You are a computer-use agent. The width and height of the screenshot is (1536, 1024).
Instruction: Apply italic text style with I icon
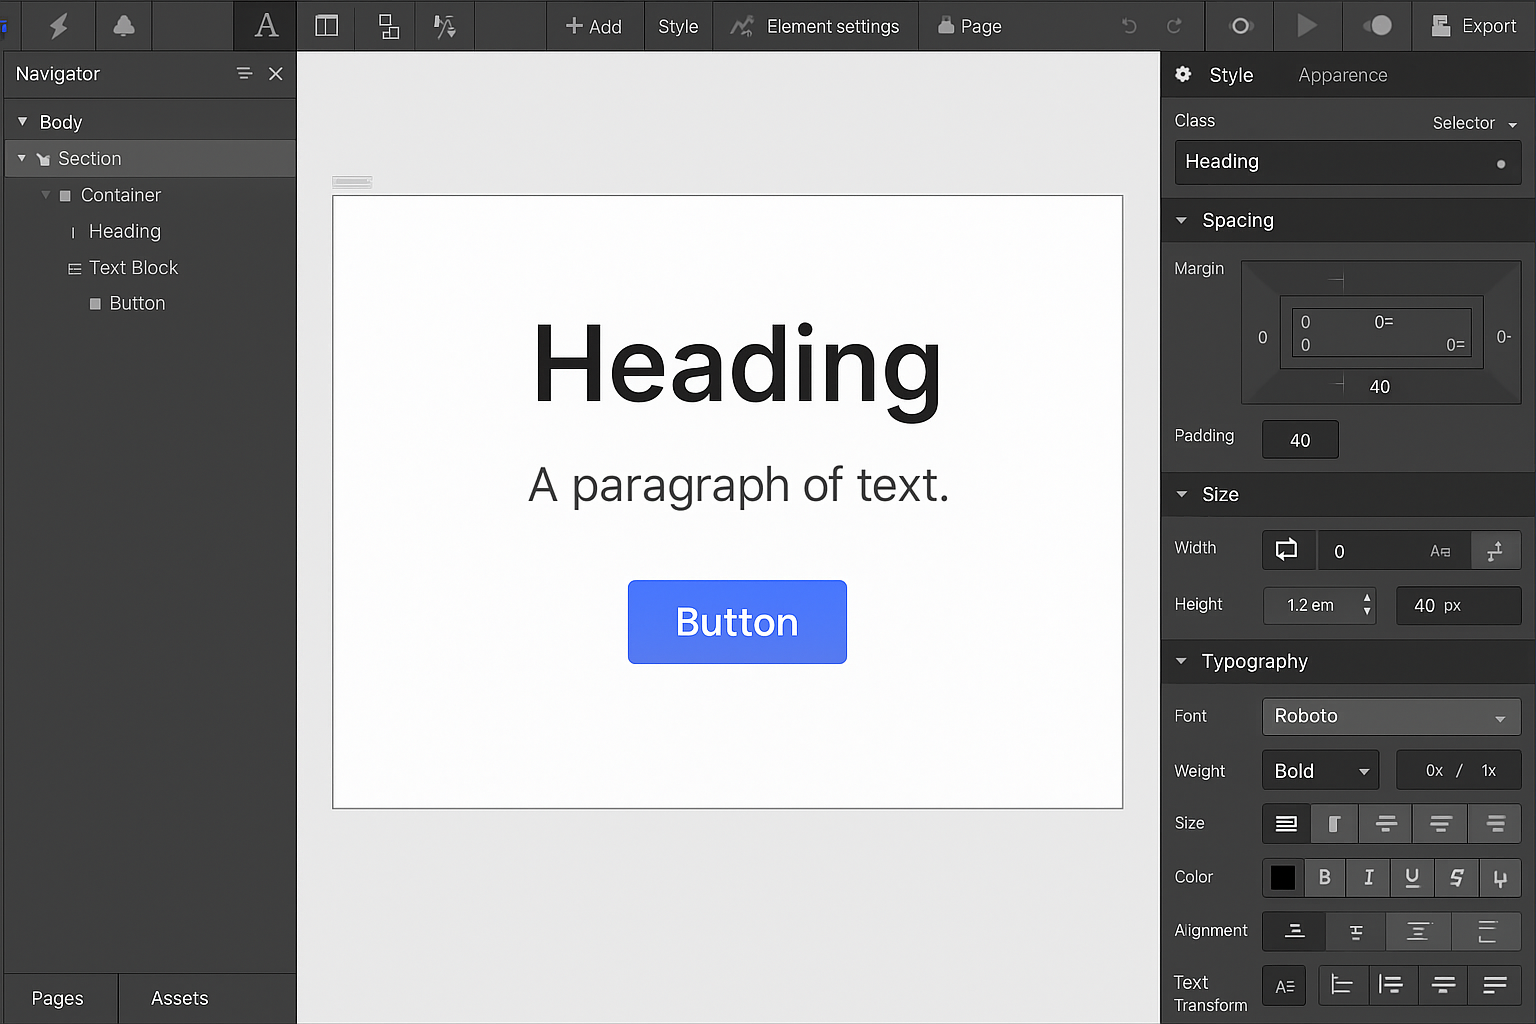point(1368,877)
